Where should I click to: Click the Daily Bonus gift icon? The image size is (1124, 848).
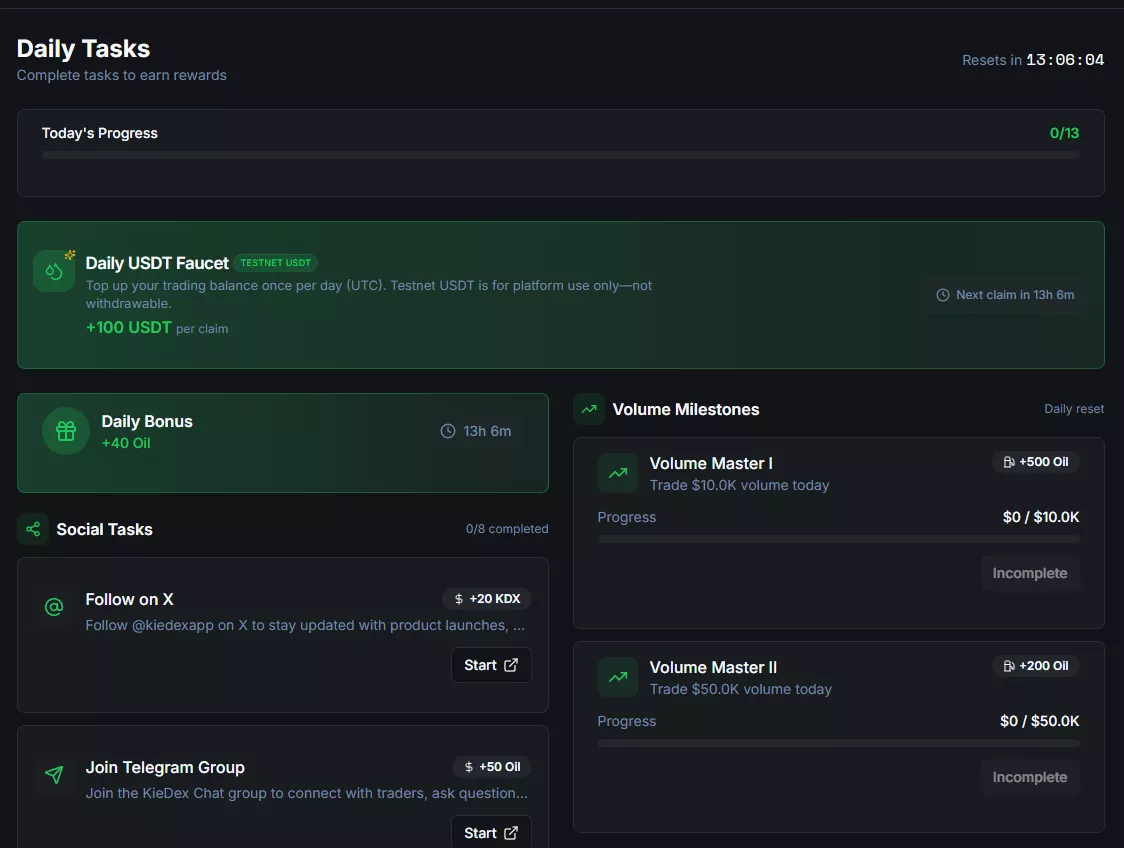66,431
